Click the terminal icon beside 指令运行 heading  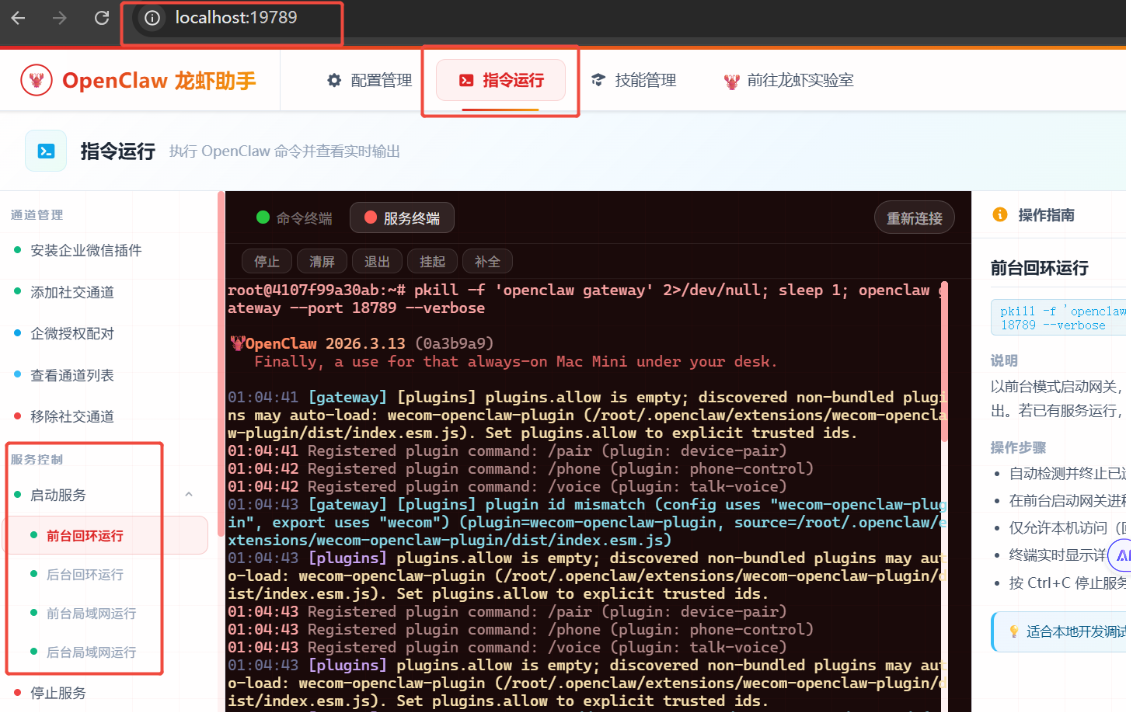click(46, 151)
